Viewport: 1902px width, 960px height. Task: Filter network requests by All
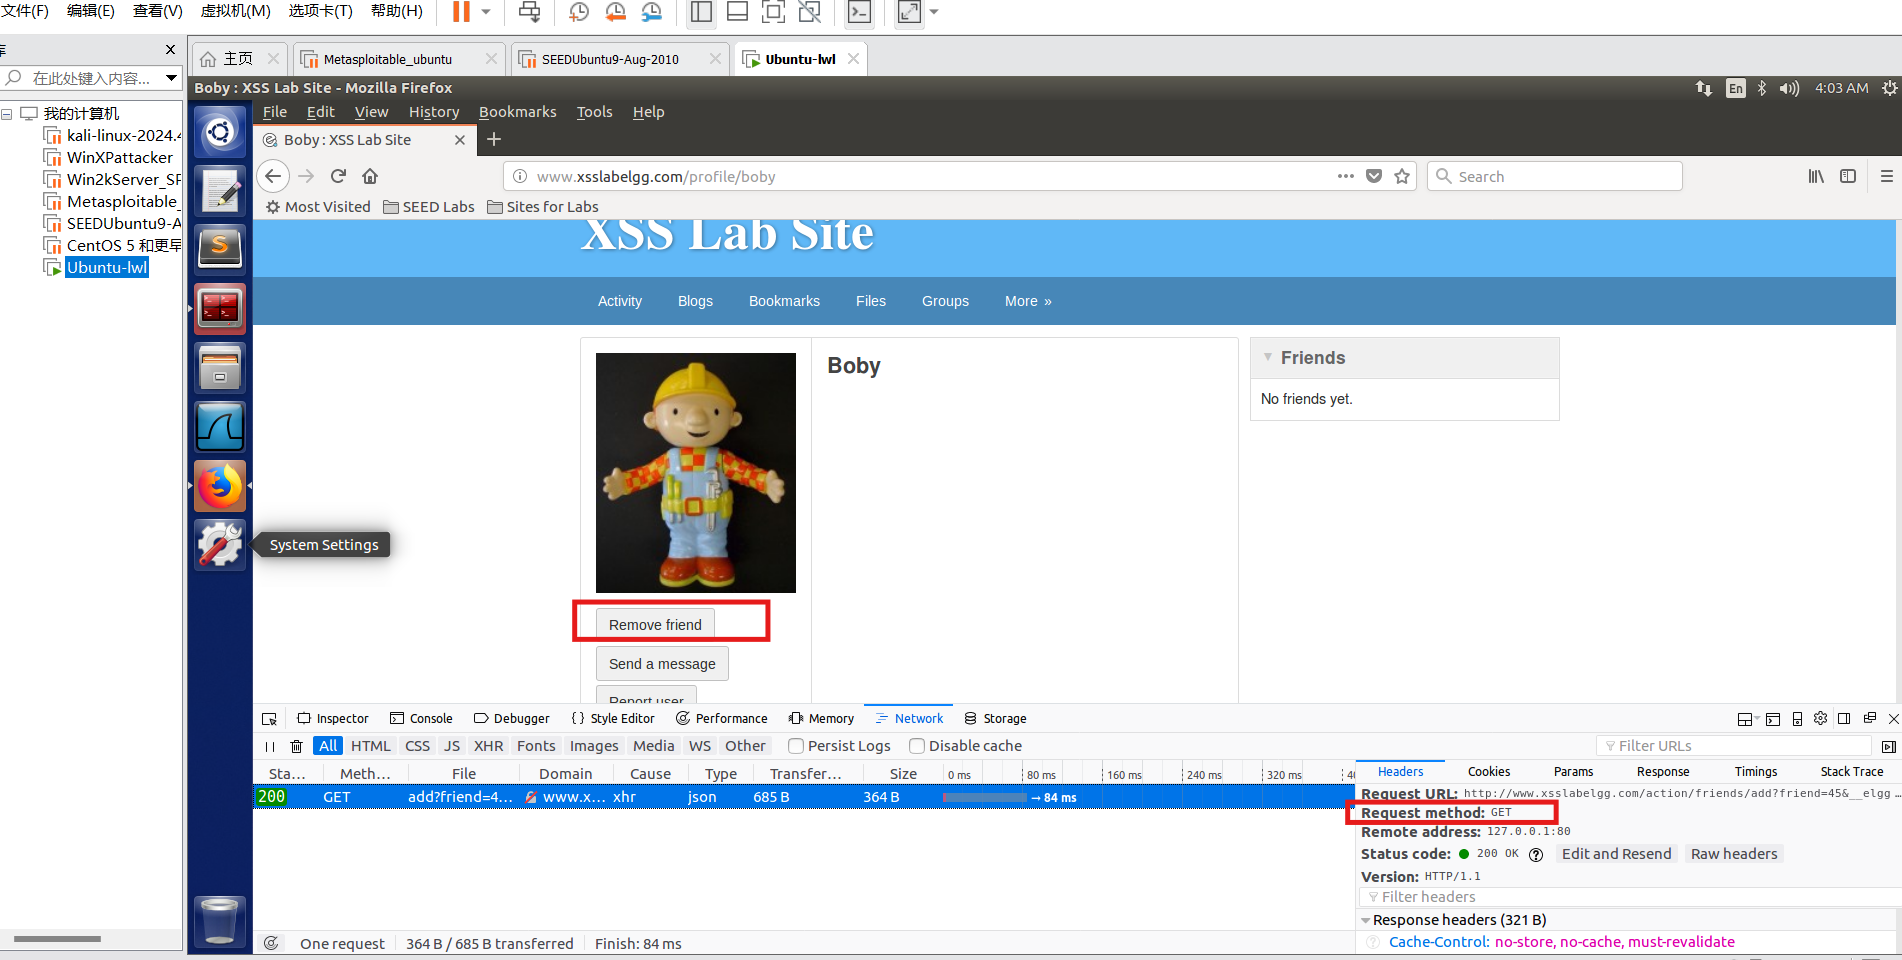coord(328,746)
